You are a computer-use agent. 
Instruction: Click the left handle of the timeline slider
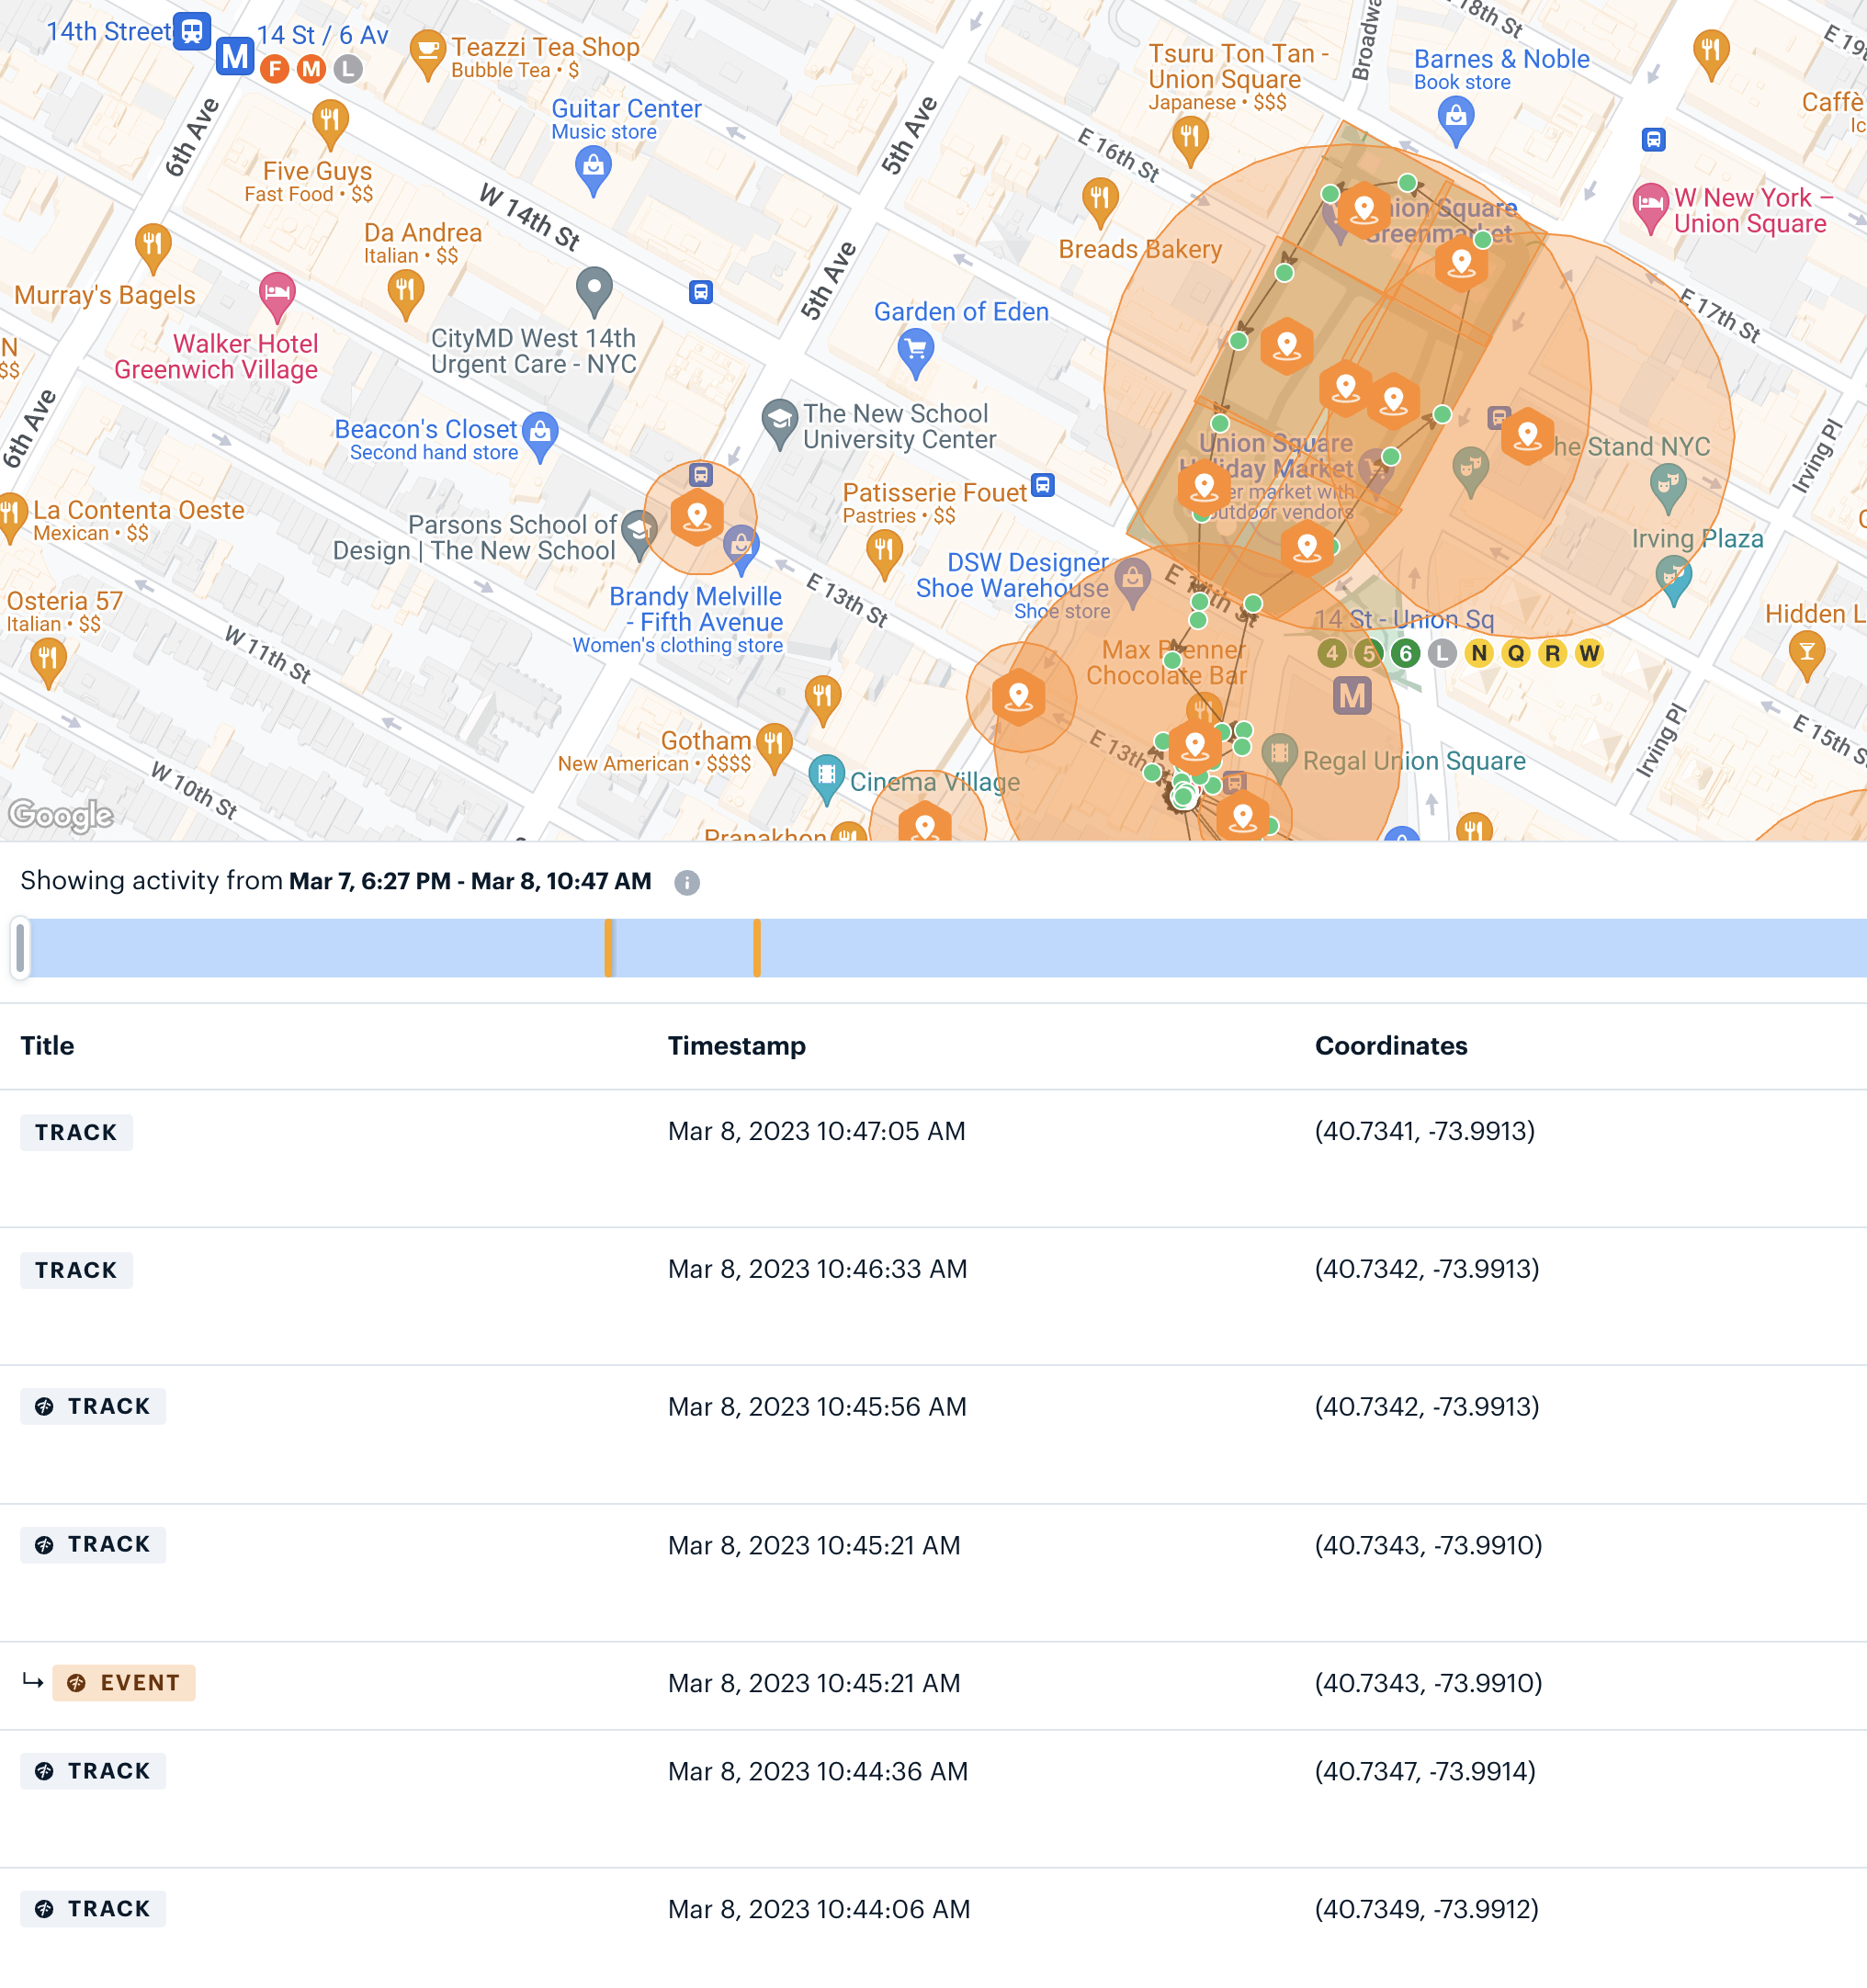(20, 947)
